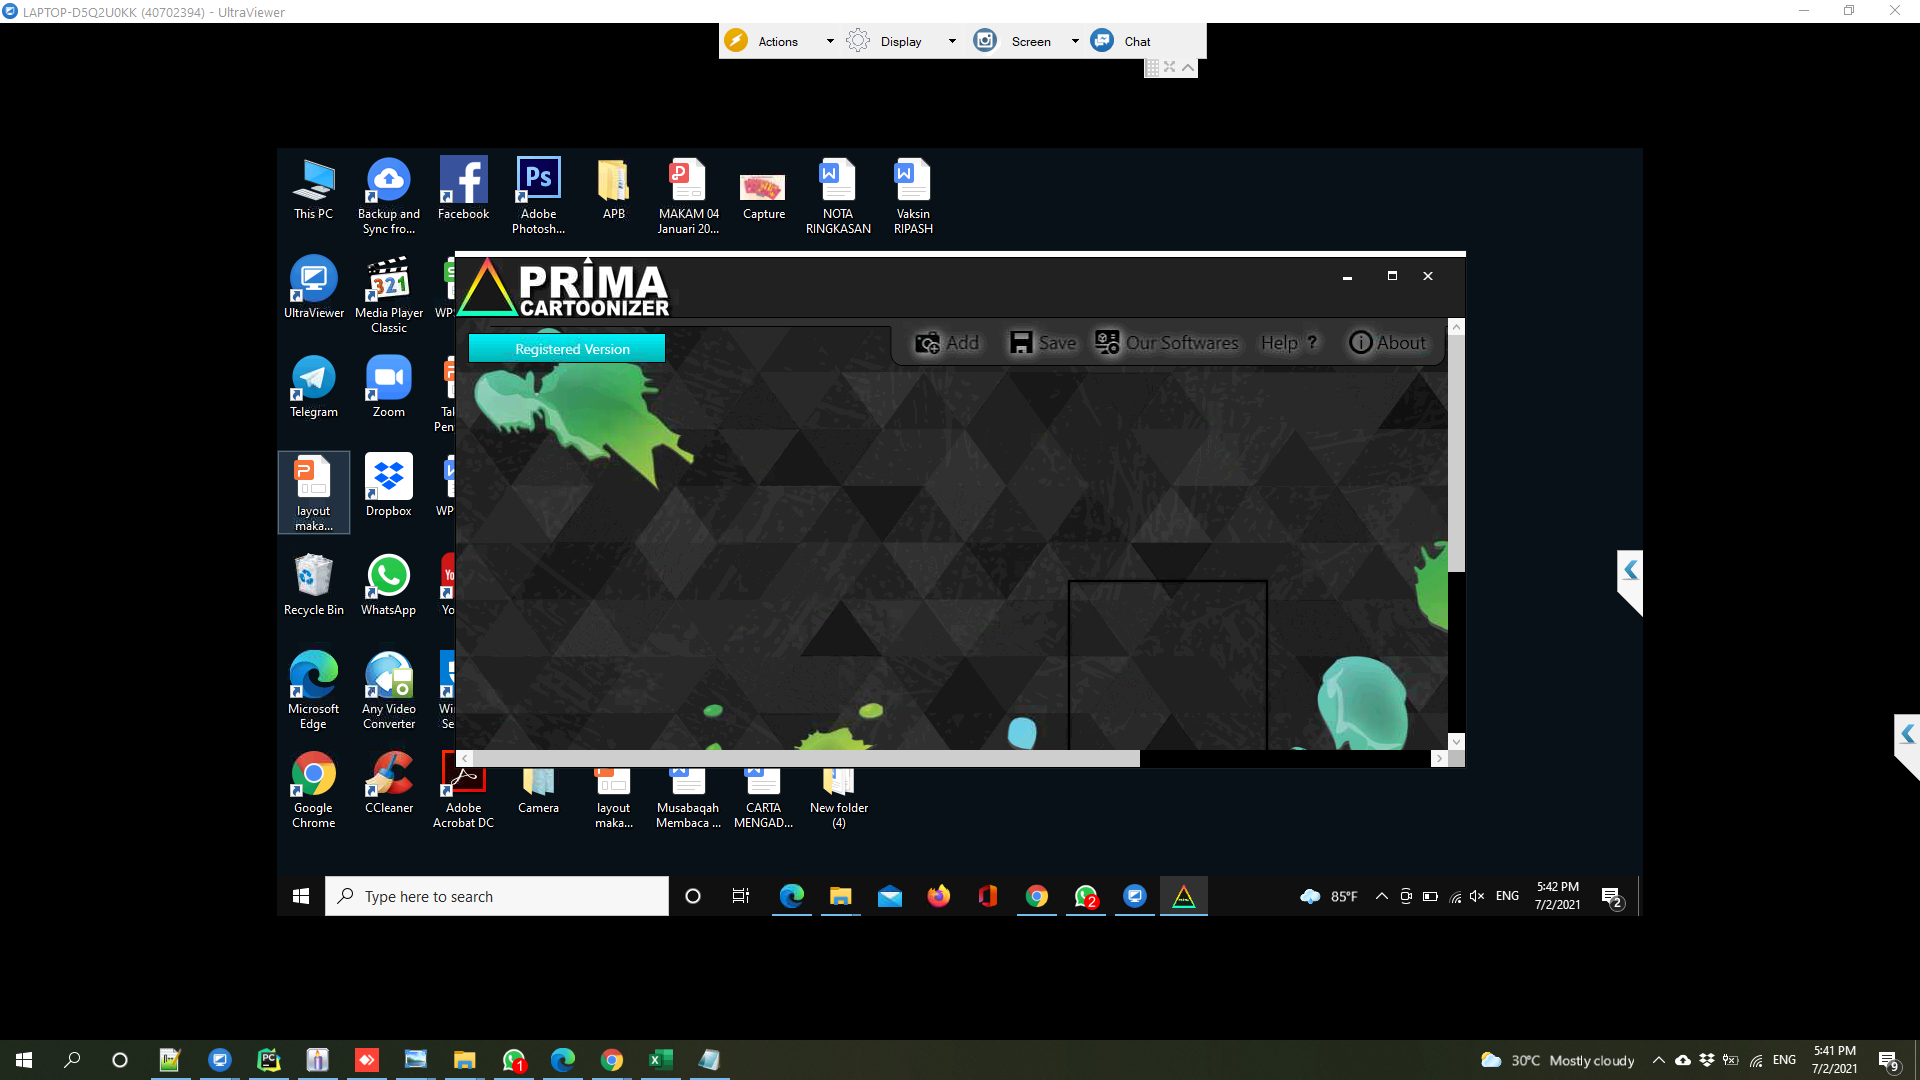This screenshot has height=1080, width=1920.
Task: Select Microsoft Edge desktop shortcut
Action: click(x=313, y=690)
